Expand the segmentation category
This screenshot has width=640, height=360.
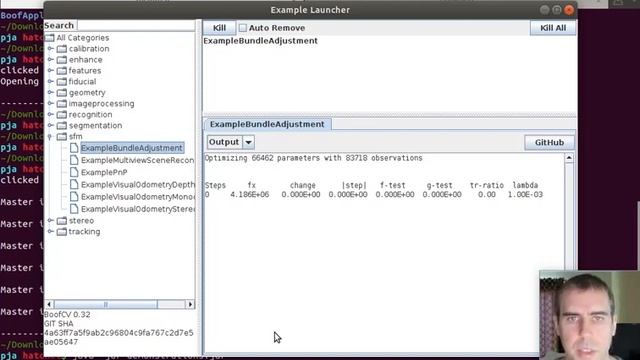click(50, 126)
